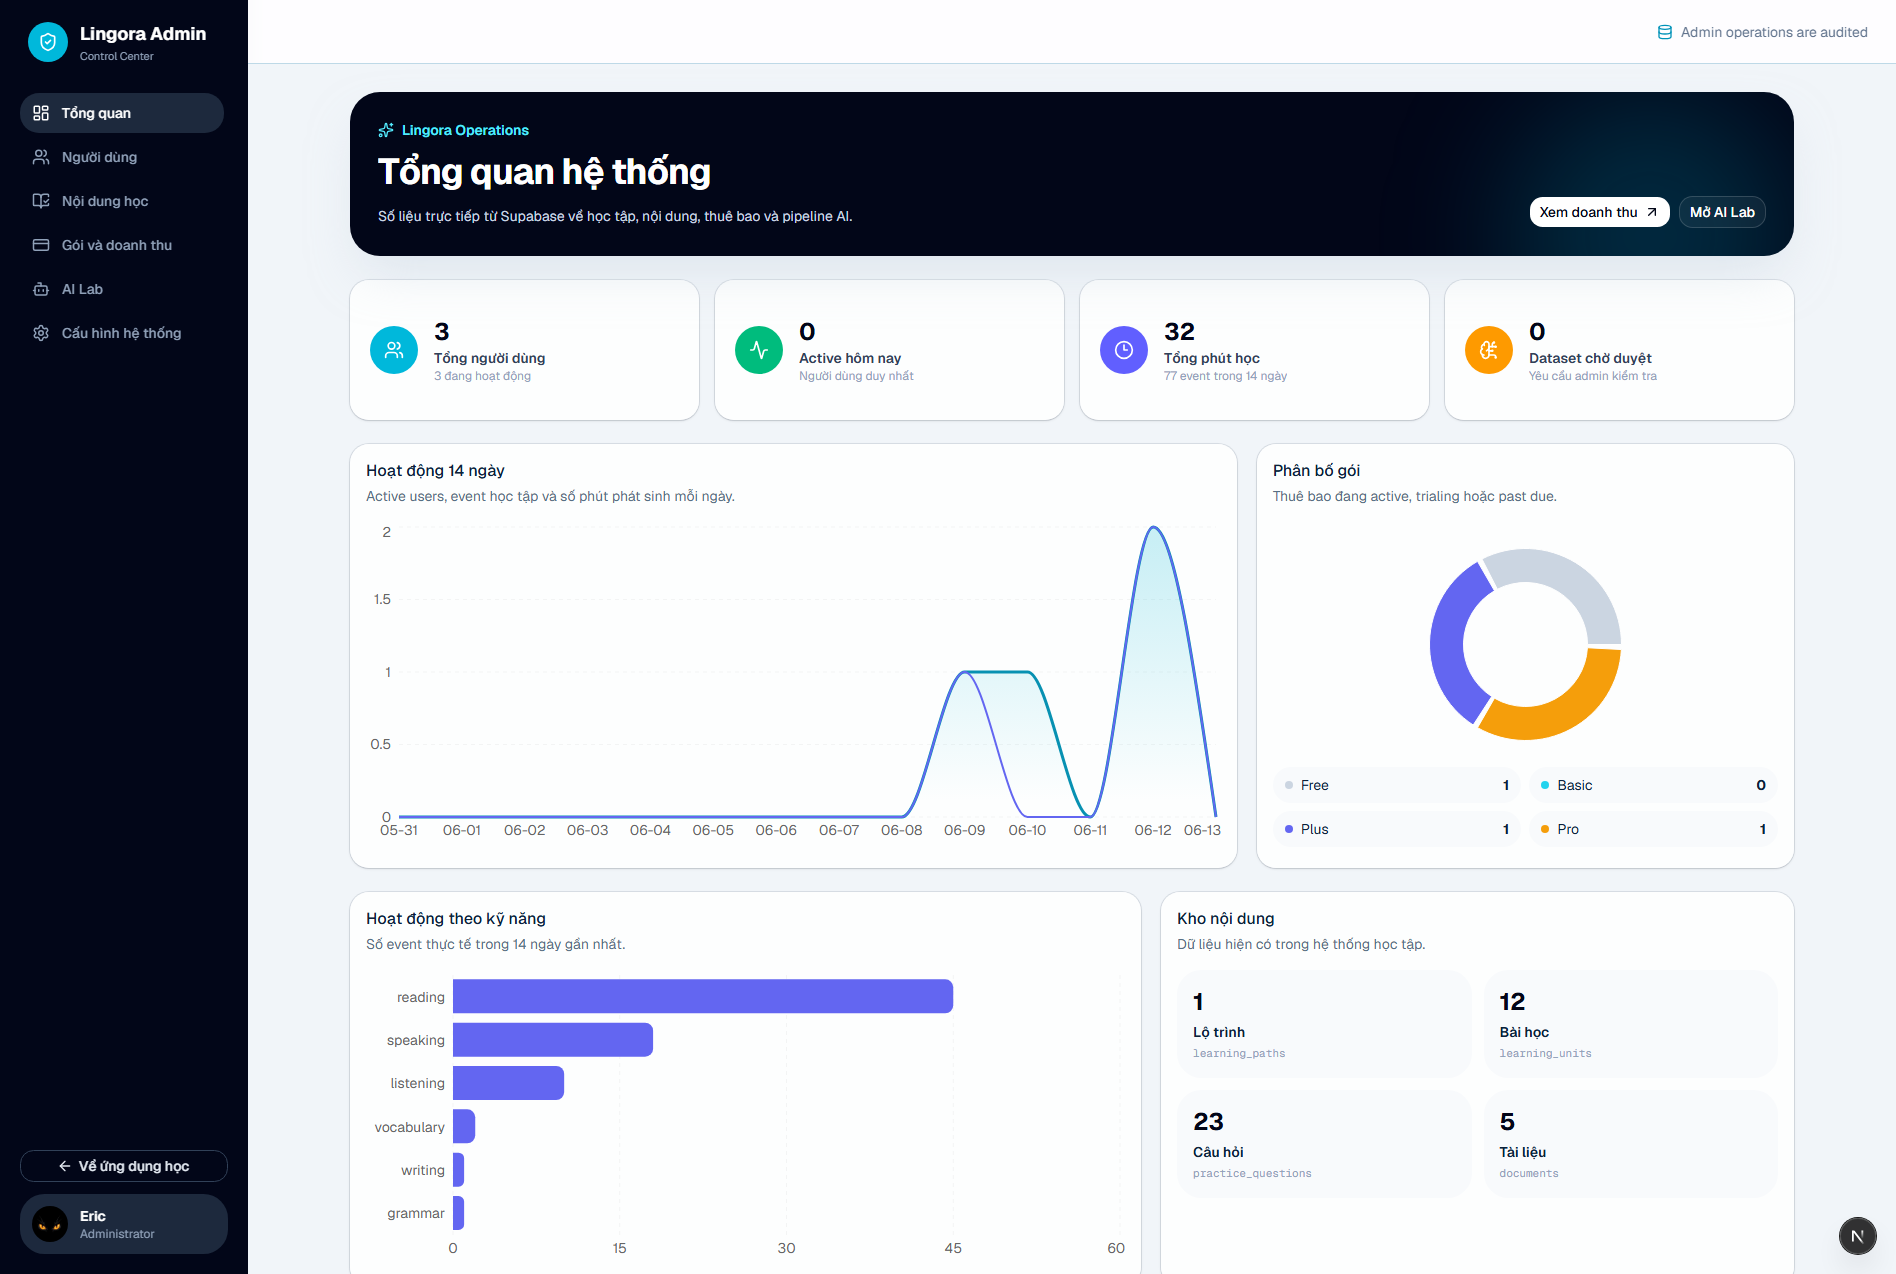Click the Kho nội dung heading
The height and width of the screenshot is (1274, 1896).
pyautogui.click(x=1226, y=919)
